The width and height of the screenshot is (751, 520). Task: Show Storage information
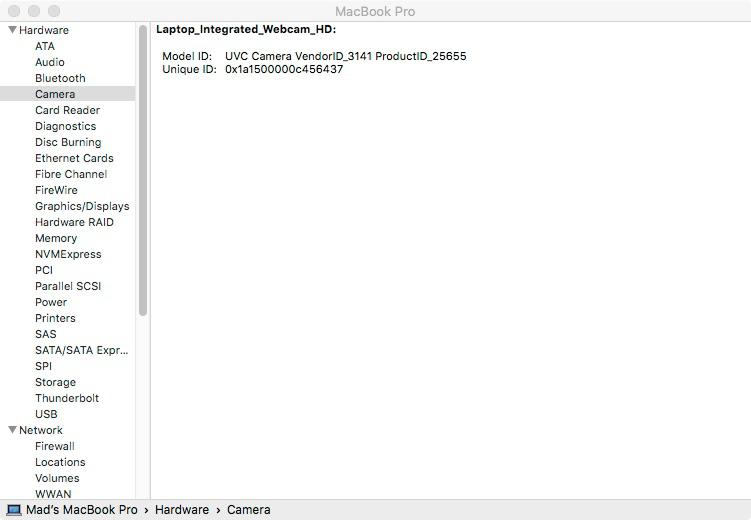point(55,382)
